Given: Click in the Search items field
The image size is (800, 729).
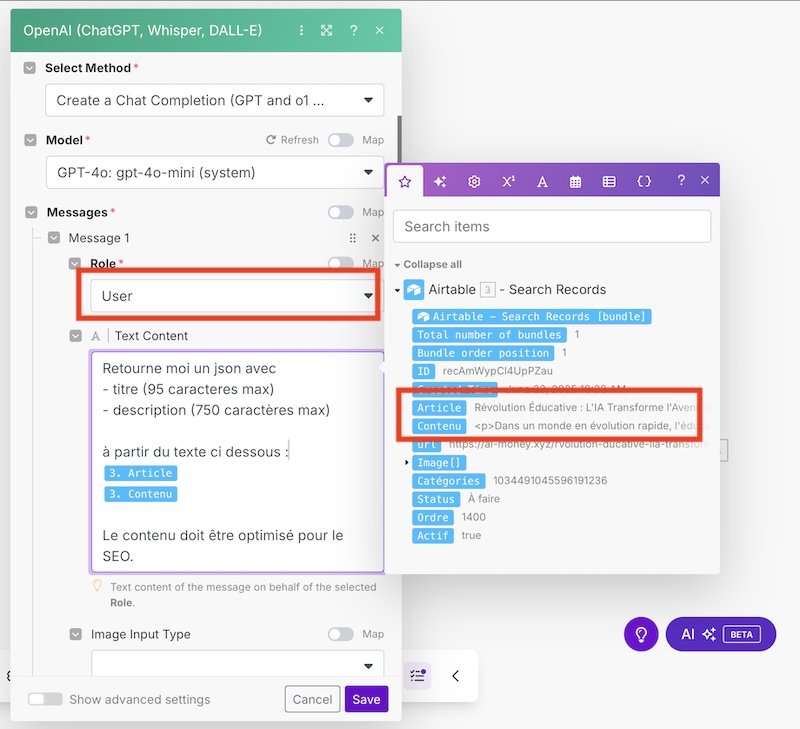Looking at the screenshot, I should pos(552,227).
